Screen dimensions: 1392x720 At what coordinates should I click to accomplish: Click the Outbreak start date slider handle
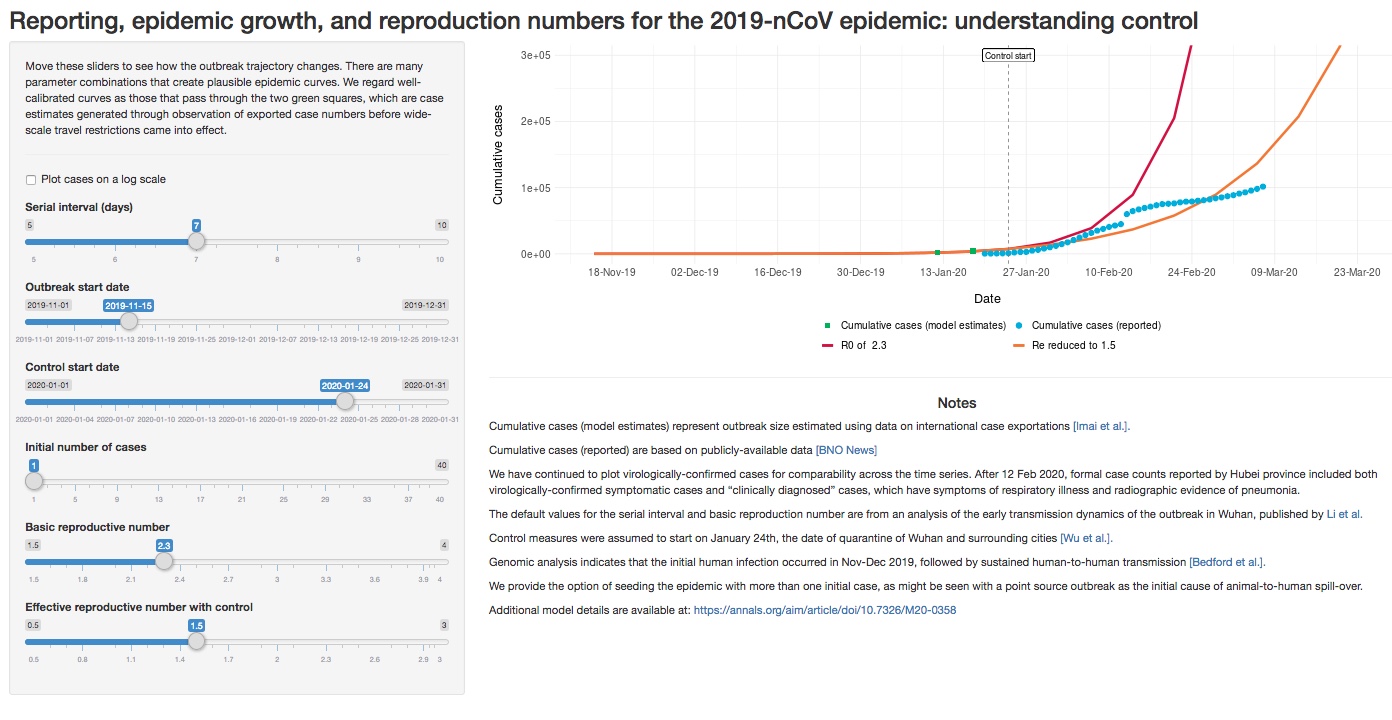point(128,321)
